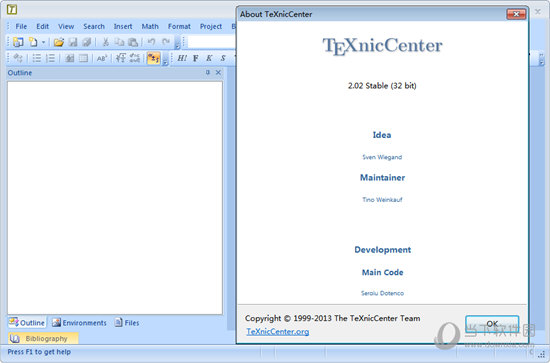Open the Math menu
This screenshot has height=363, width=550.
(150, 26)
